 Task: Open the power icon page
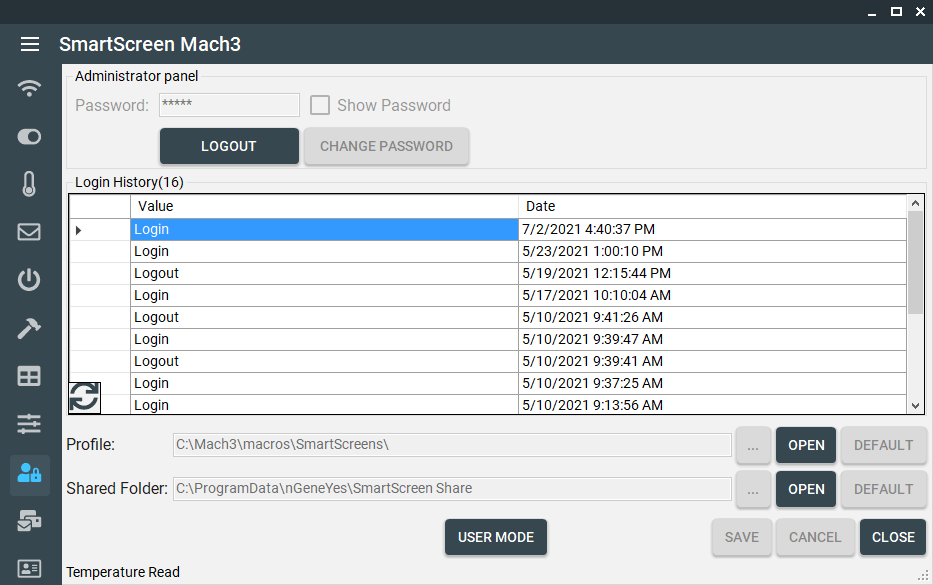30,280
